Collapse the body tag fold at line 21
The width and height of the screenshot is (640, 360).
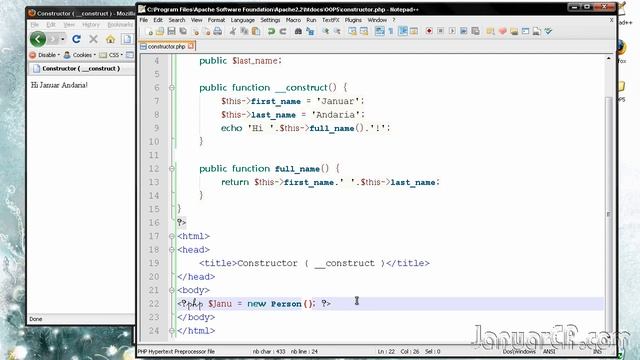click(x=172, y=290)
